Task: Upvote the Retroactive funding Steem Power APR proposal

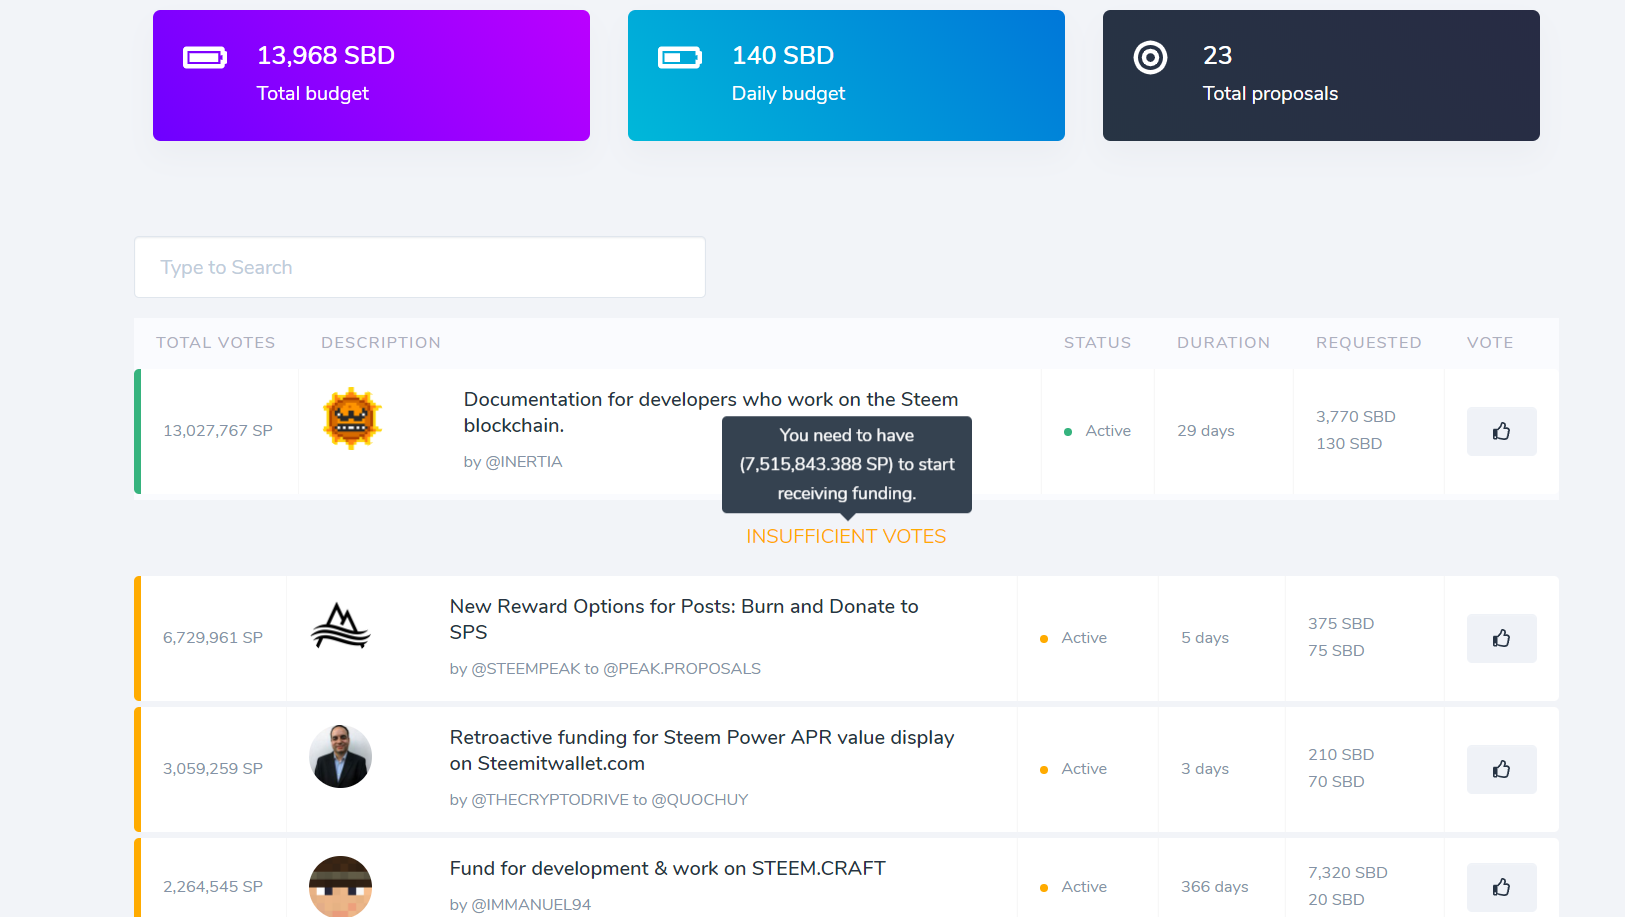Action: pyautogui.click(x=1501, y=769)
